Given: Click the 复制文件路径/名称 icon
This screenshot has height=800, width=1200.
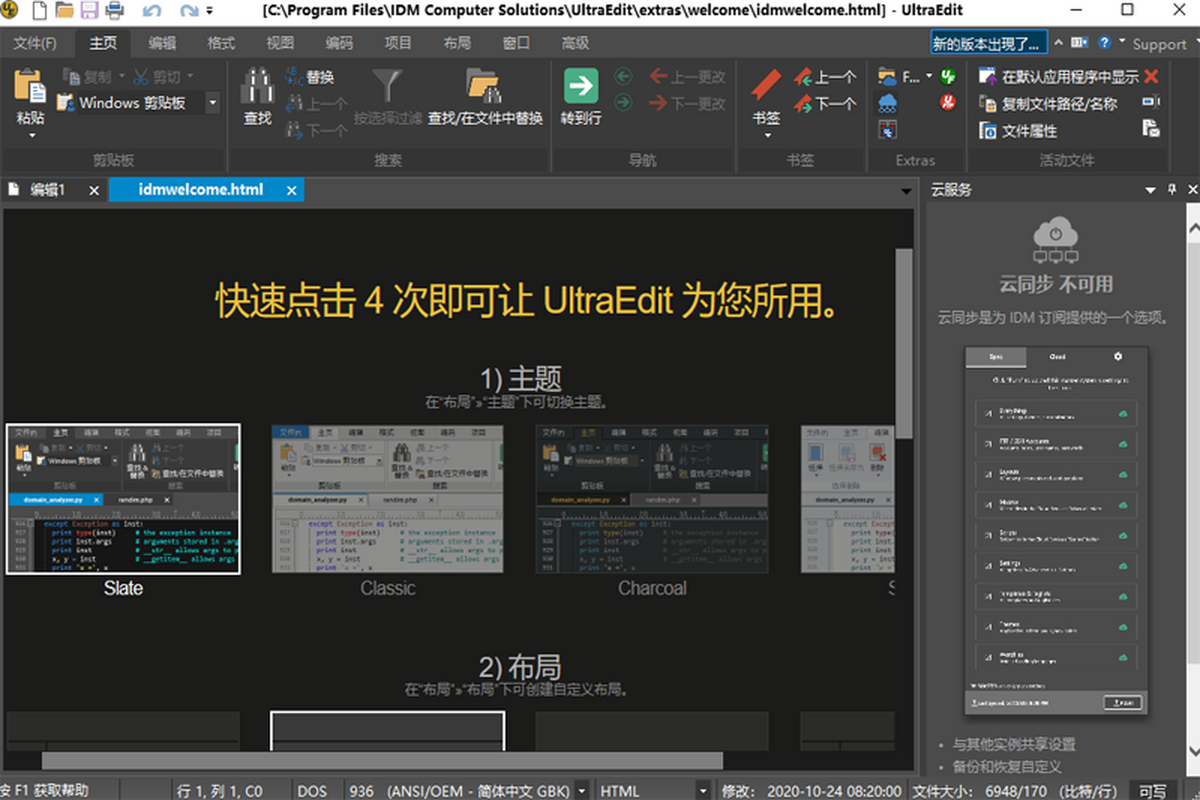Looking at the screenshot, I should click(x=990, y=102).
